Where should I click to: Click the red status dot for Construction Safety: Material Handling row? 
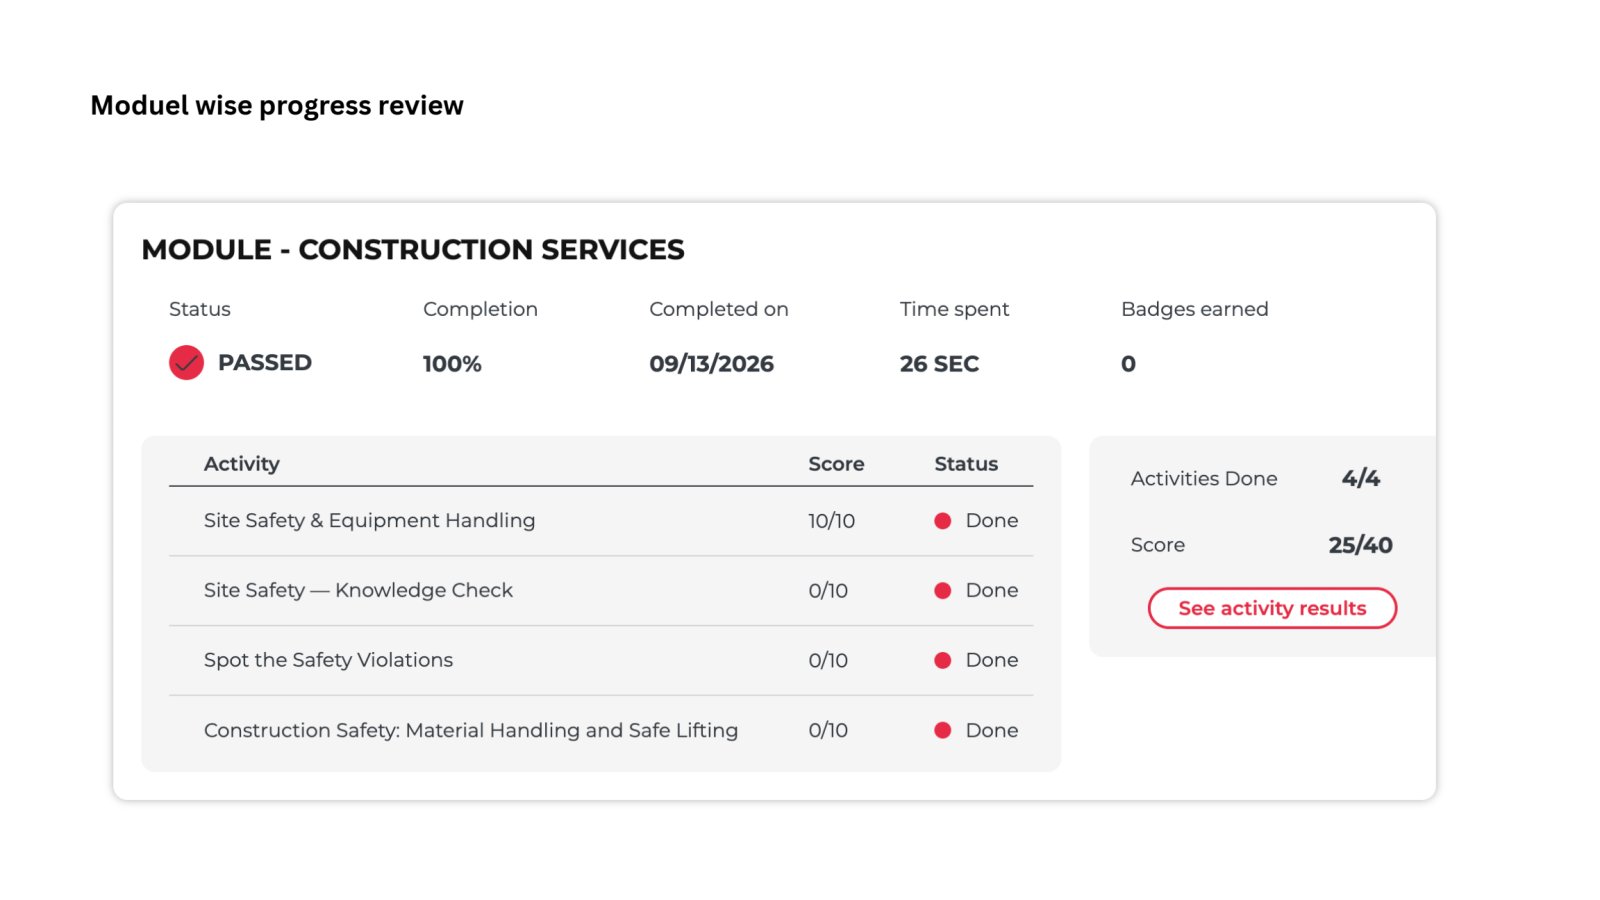click(942, 730)
